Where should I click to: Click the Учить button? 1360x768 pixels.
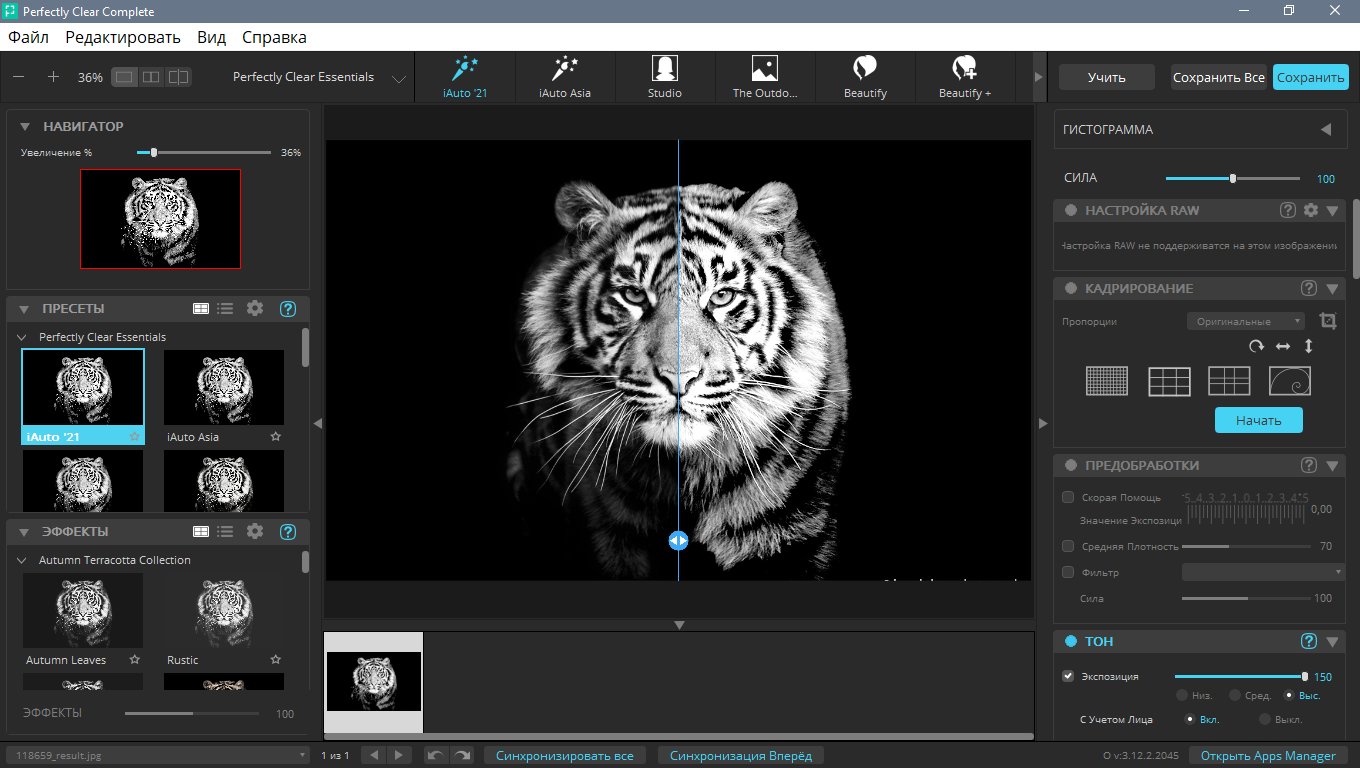[1107, 77]
